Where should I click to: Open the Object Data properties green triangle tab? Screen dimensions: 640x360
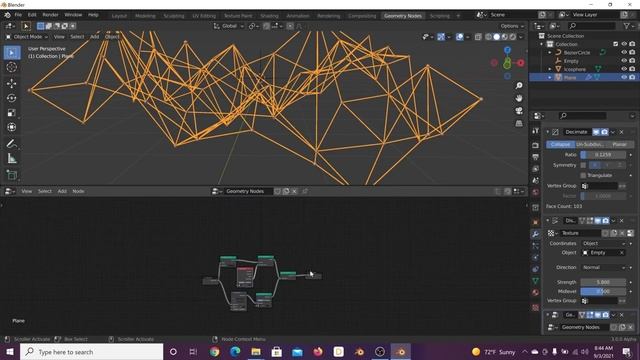pos(536,281)
